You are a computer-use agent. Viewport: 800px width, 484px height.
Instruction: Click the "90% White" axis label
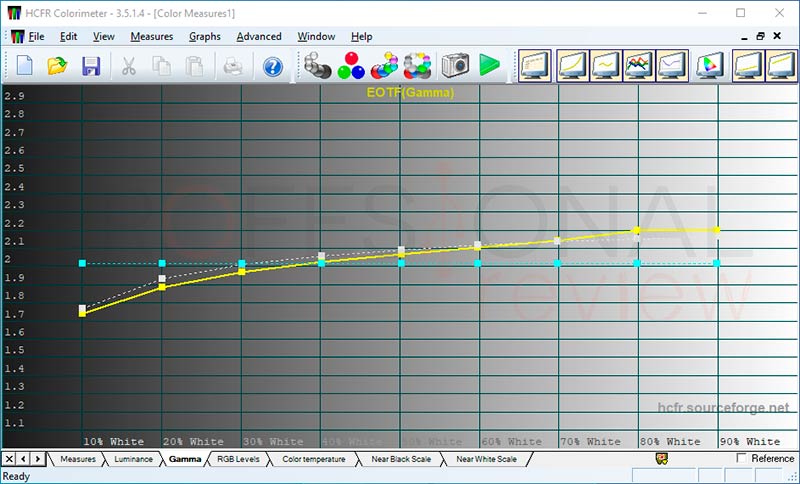[x=750, y=442]
